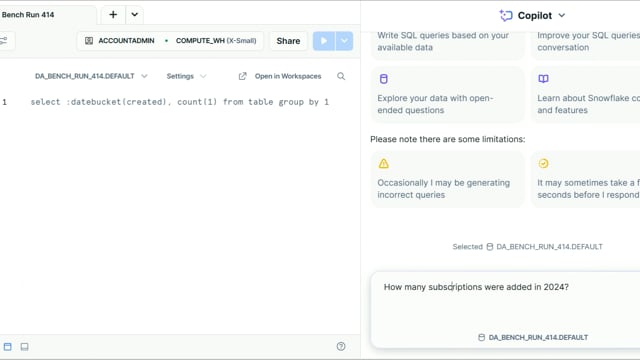
Task: Toggle the bottom panel layout icon
Action: (24, 347)
